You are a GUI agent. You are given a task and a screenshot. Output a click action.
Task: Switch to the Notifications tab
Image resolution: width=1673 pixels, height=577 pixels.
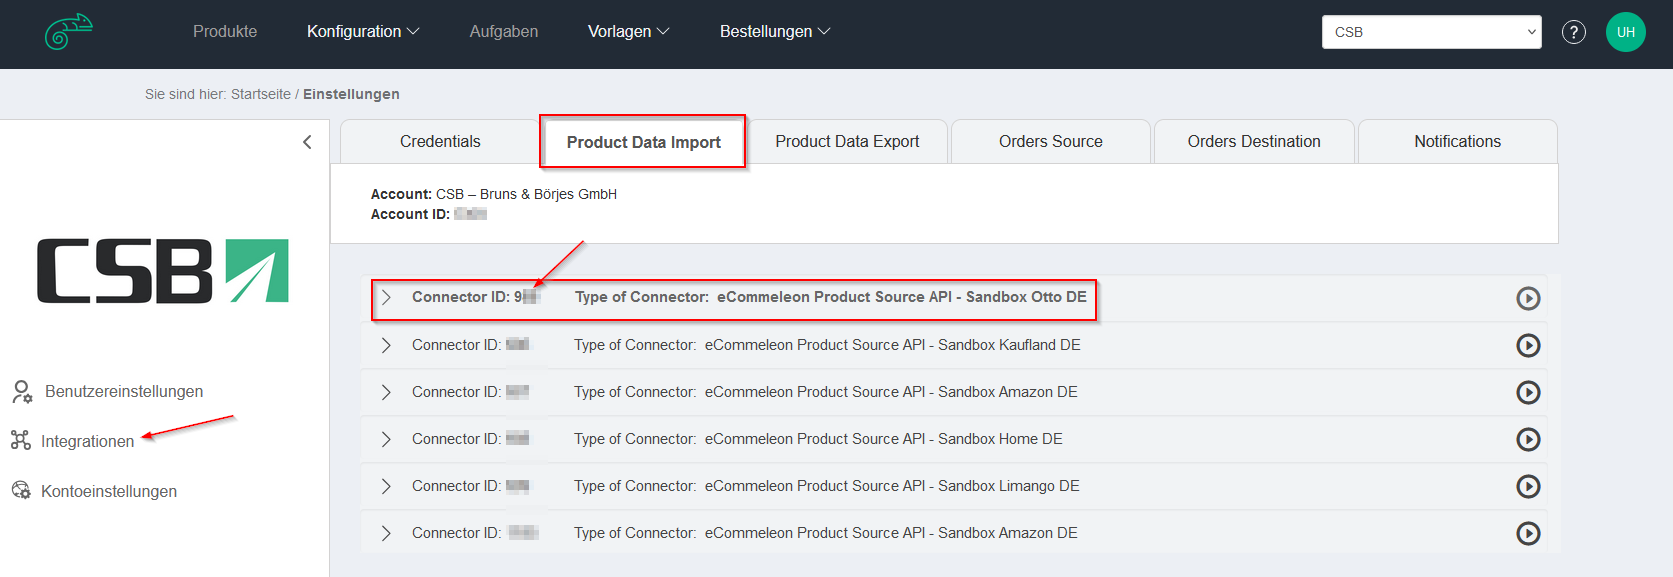(x=1457, y=141)
